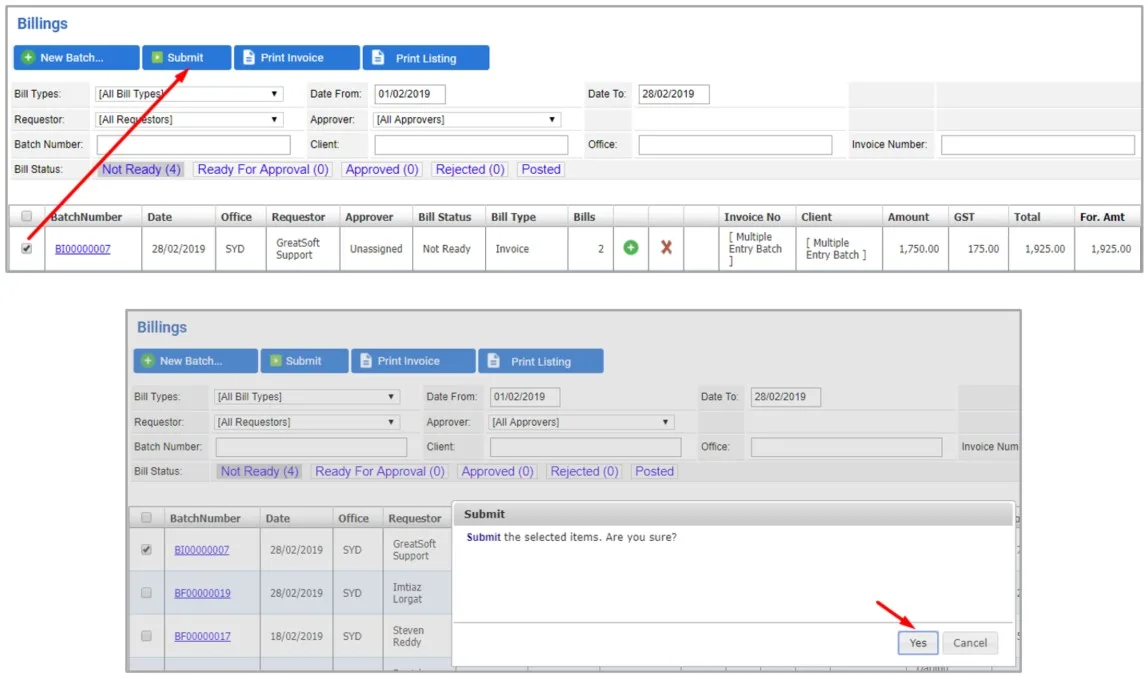
Task: Click green plus icon in BI00000007 row
Action: click(630, 248)
